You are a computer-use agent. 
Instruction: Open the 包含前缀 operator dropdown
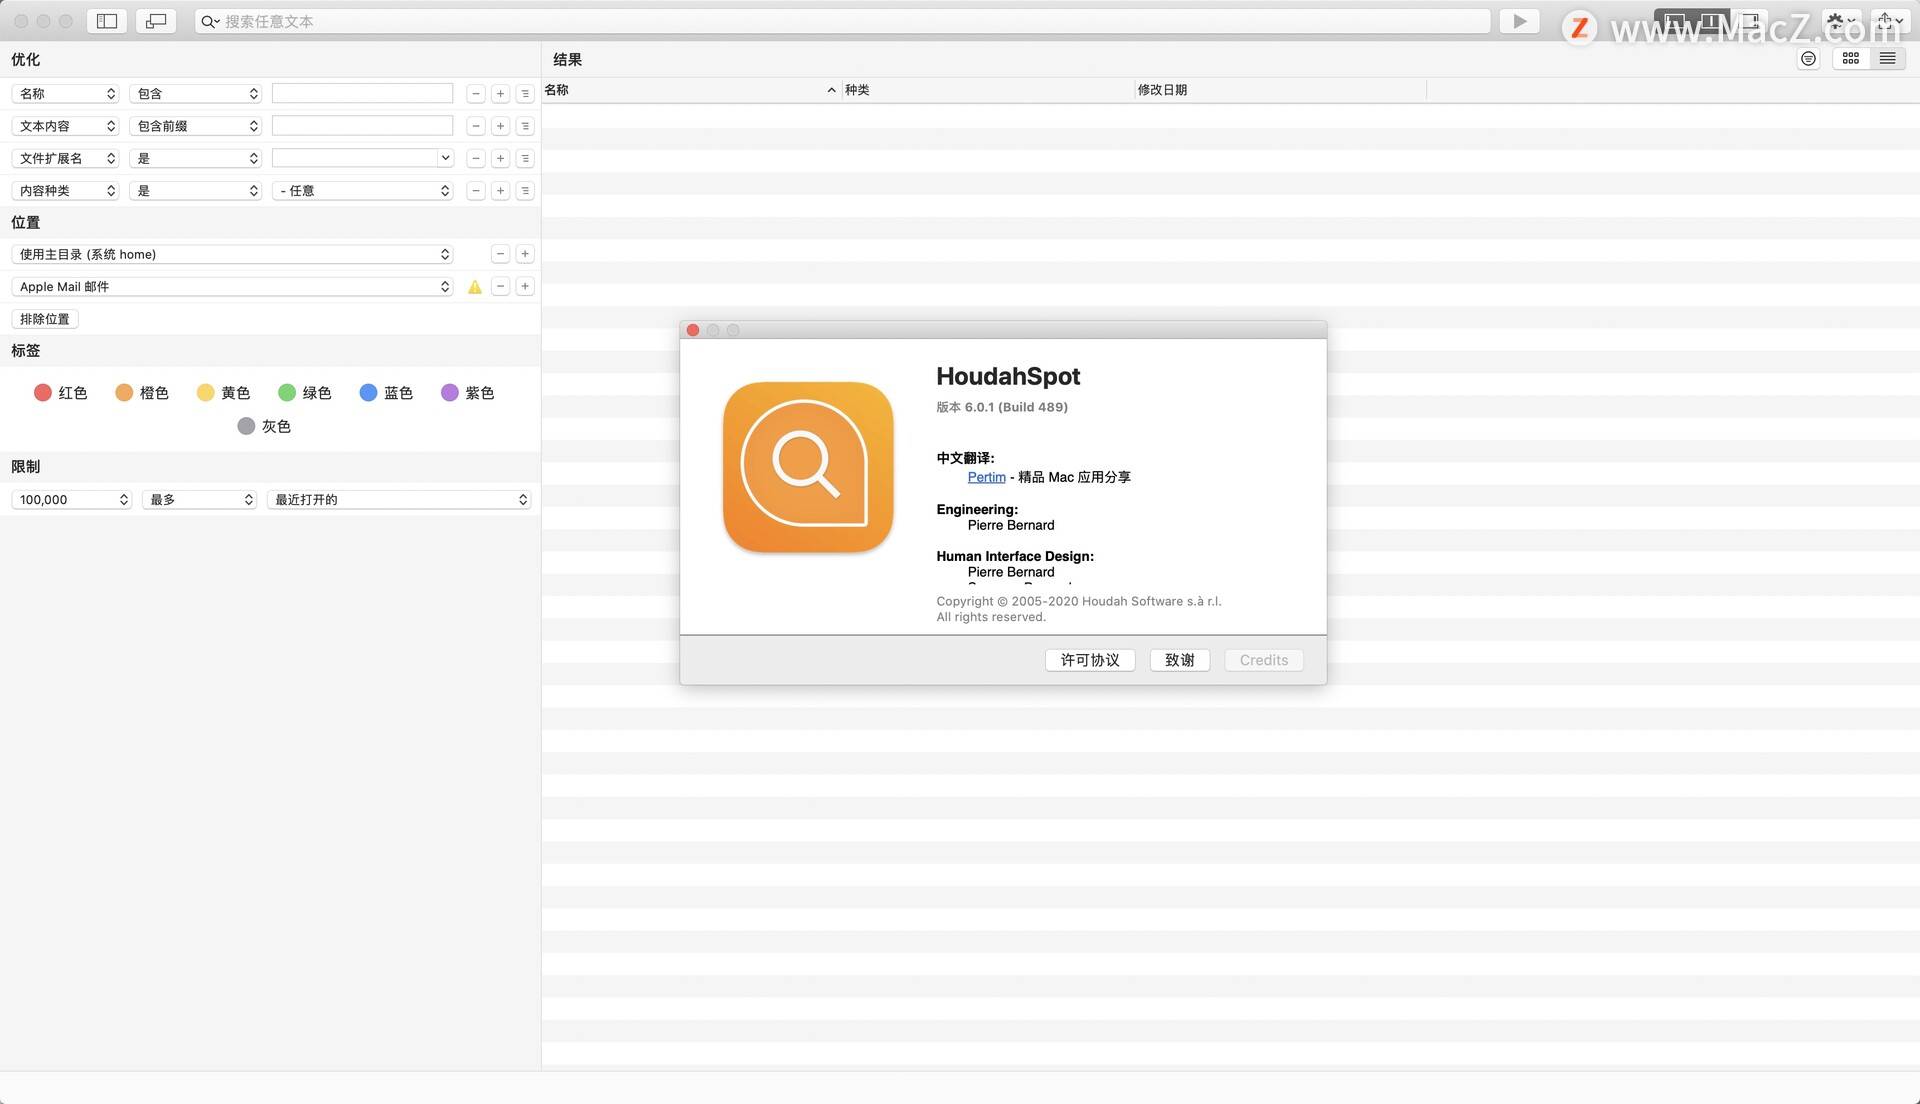coord(196,126)
